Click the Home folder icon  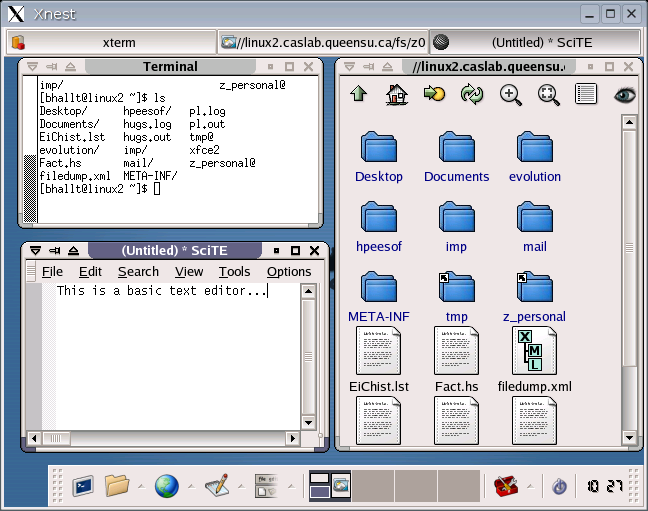(x=397, y=95)
